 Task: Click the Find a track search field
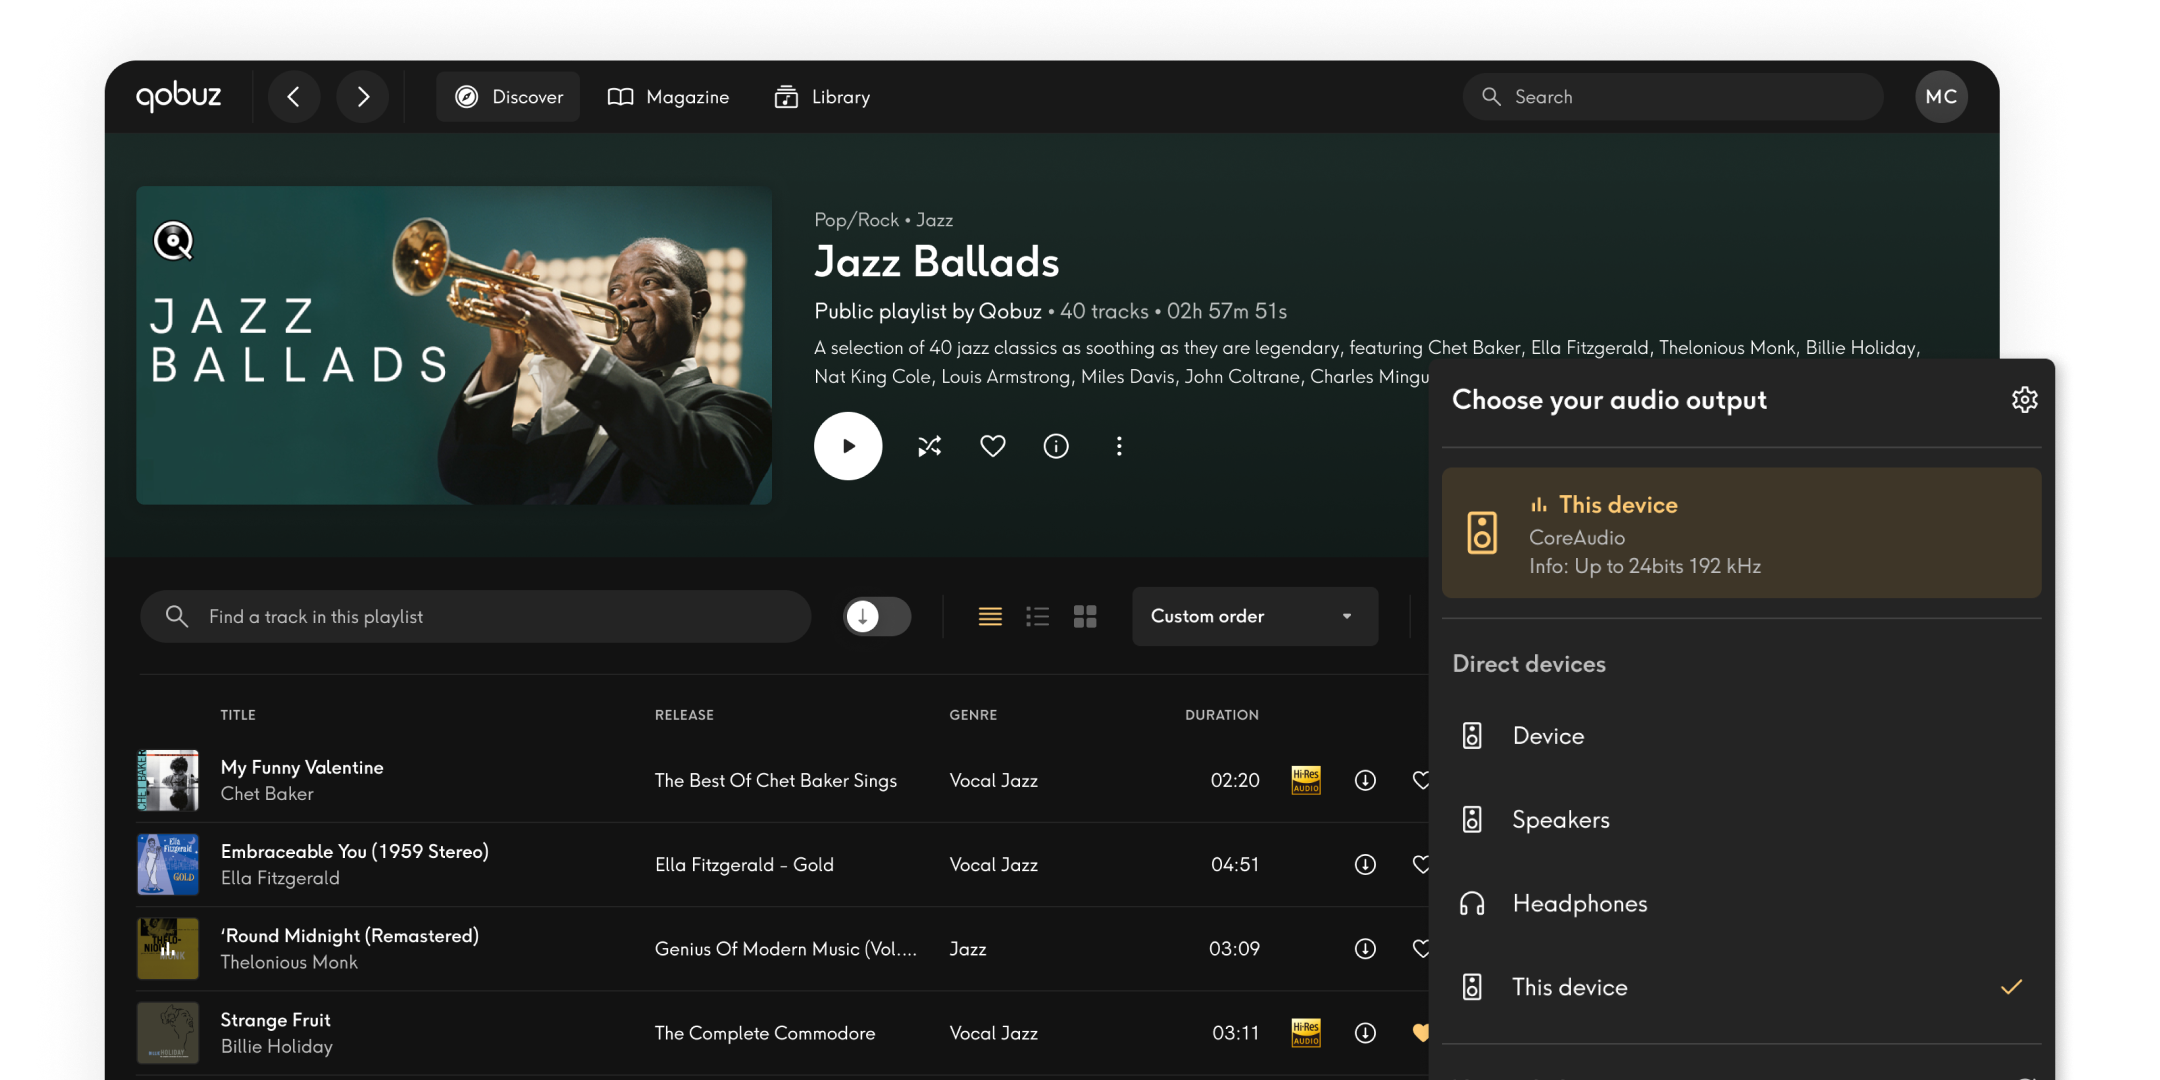coord(475,616)
